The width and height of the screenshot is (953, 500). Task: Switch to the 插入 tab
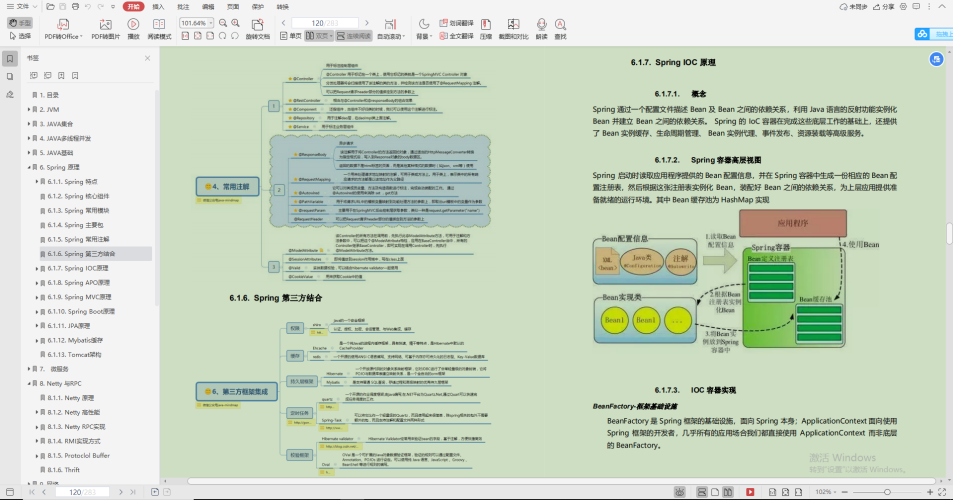(x=158, y=7)
